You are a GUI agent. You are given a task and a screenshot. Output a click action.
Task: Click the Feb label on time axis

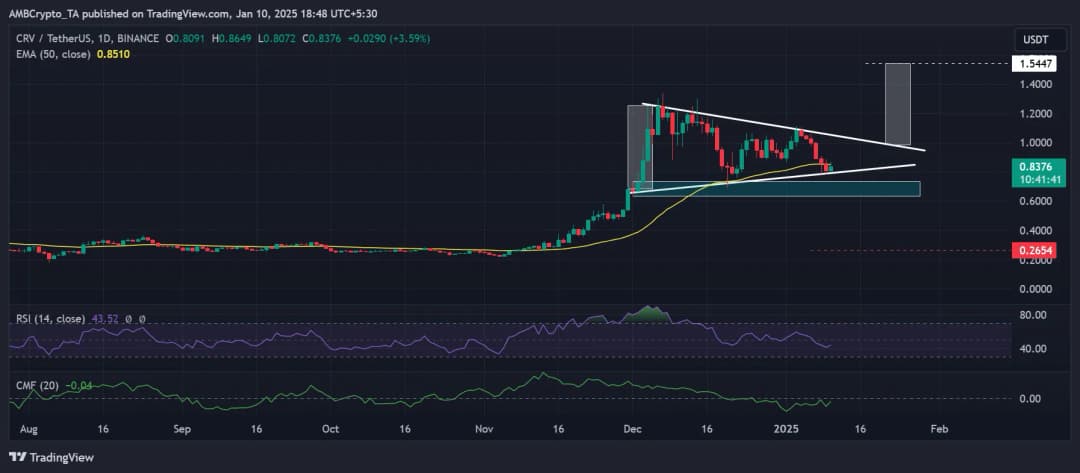click(x=938, y=427)
